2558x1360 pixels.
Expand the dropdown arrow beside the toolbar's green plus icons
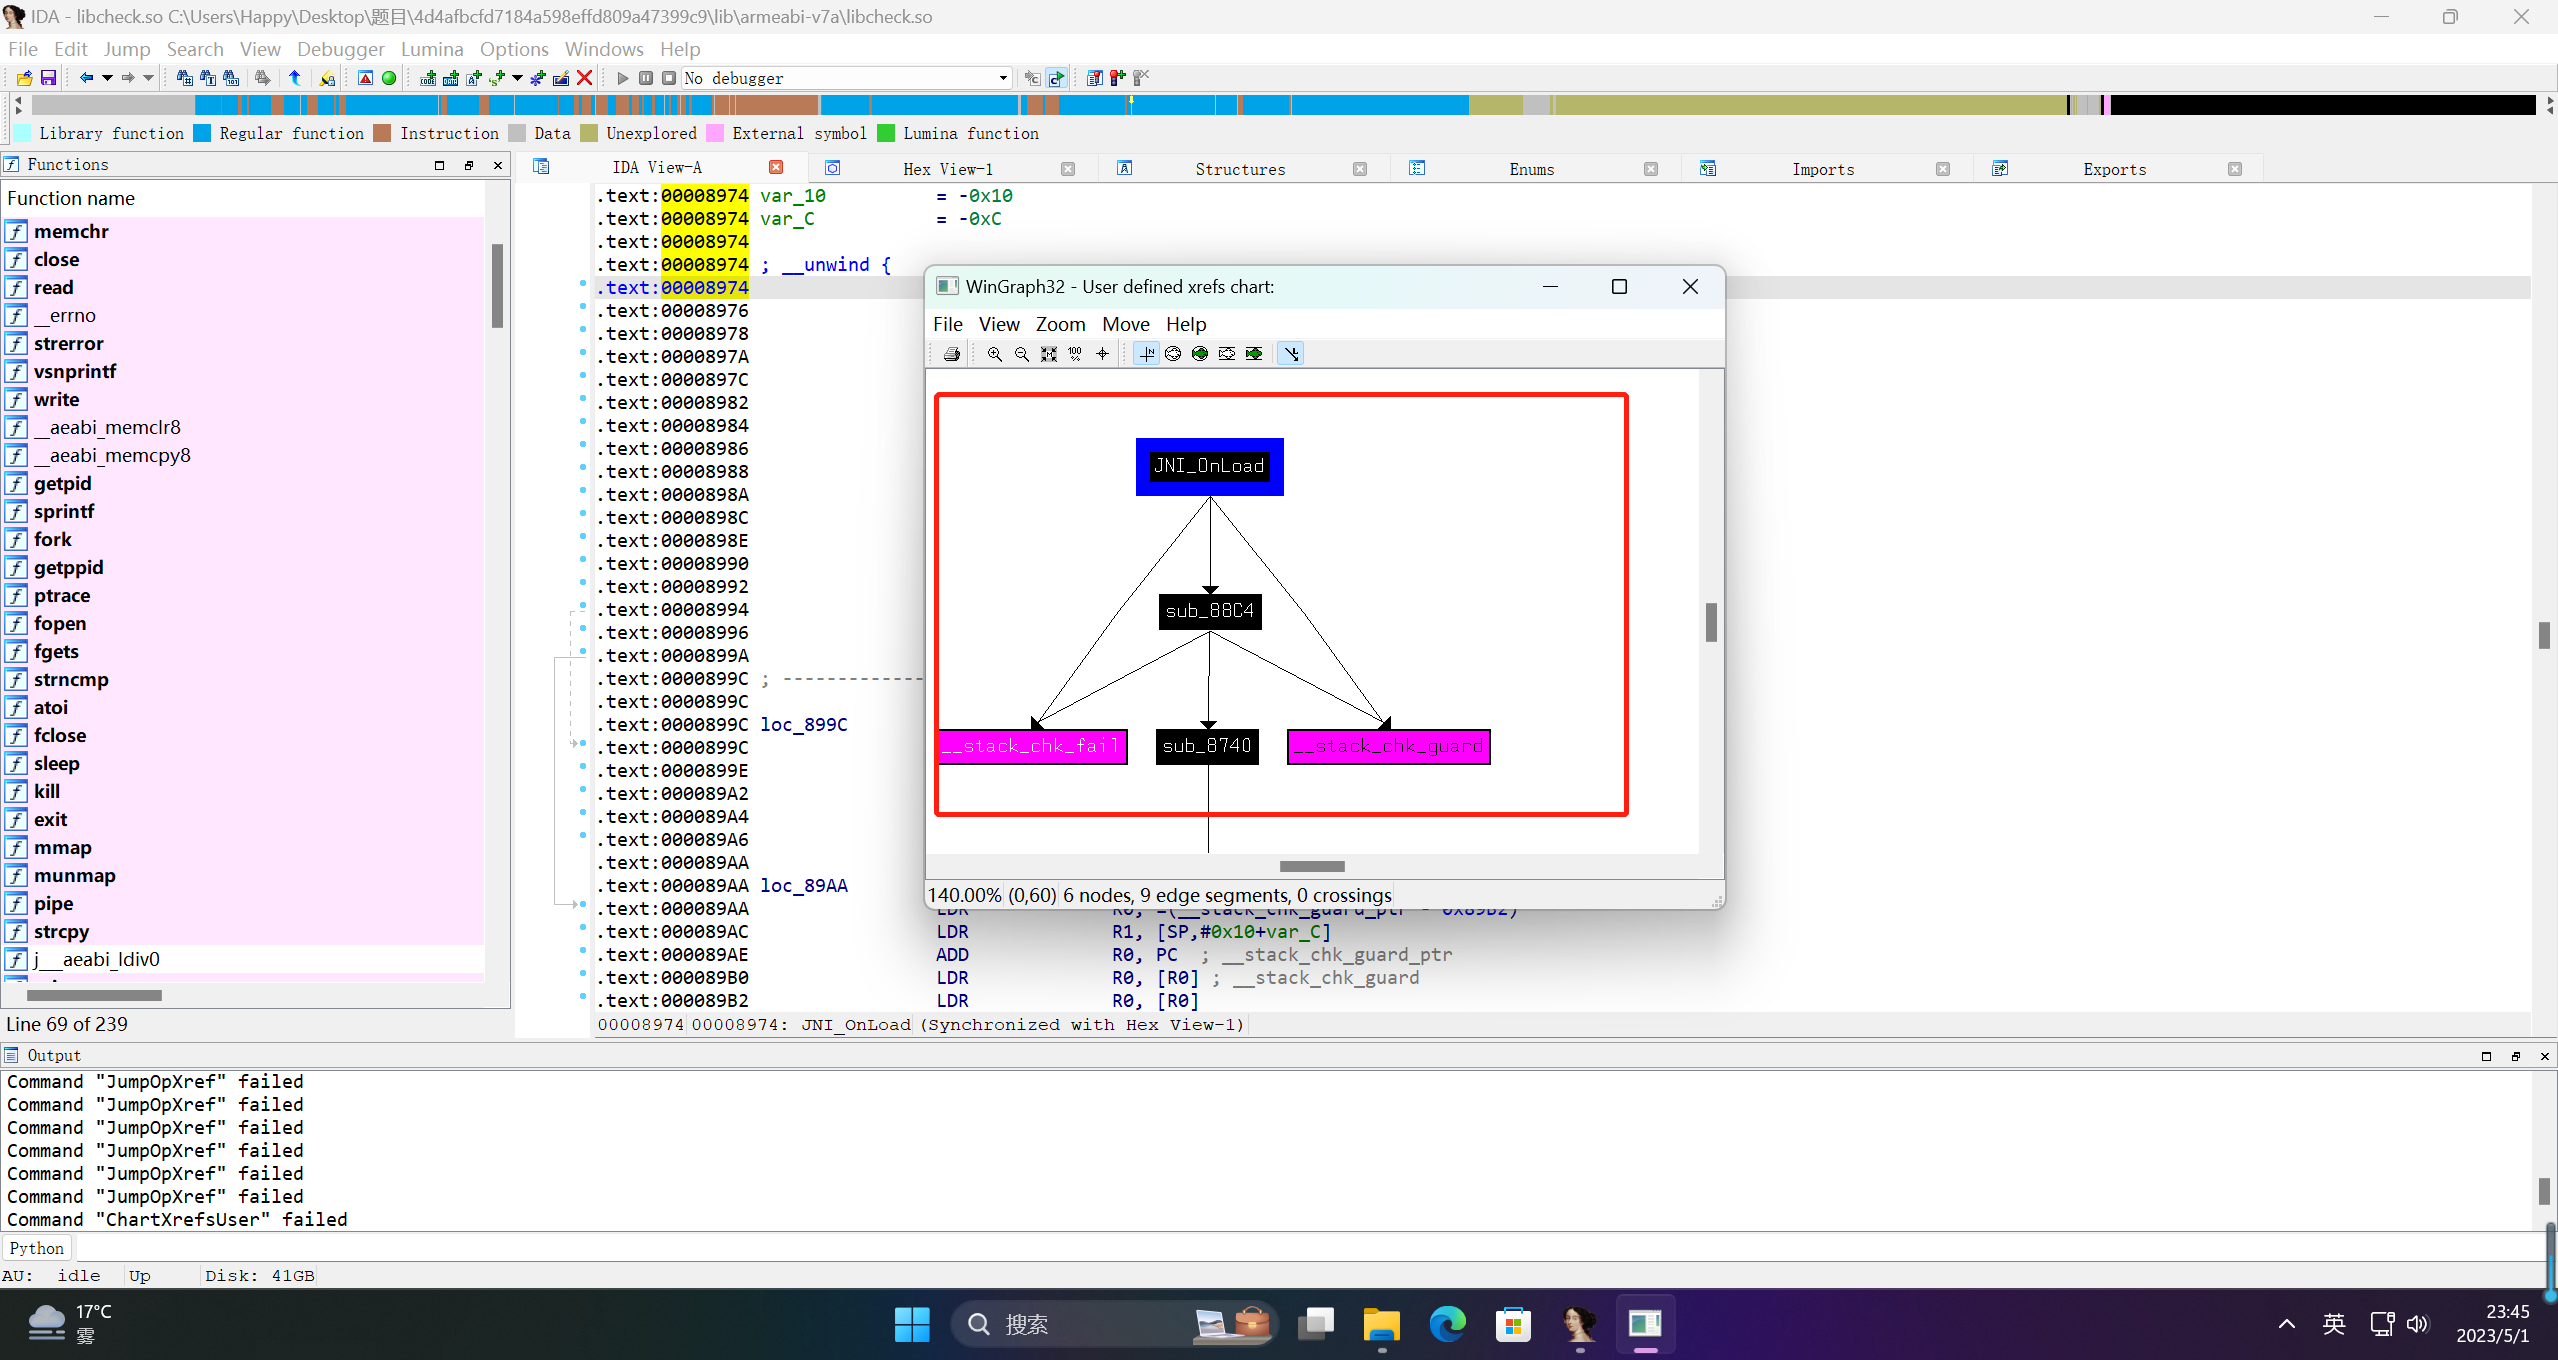pos(517,78)
